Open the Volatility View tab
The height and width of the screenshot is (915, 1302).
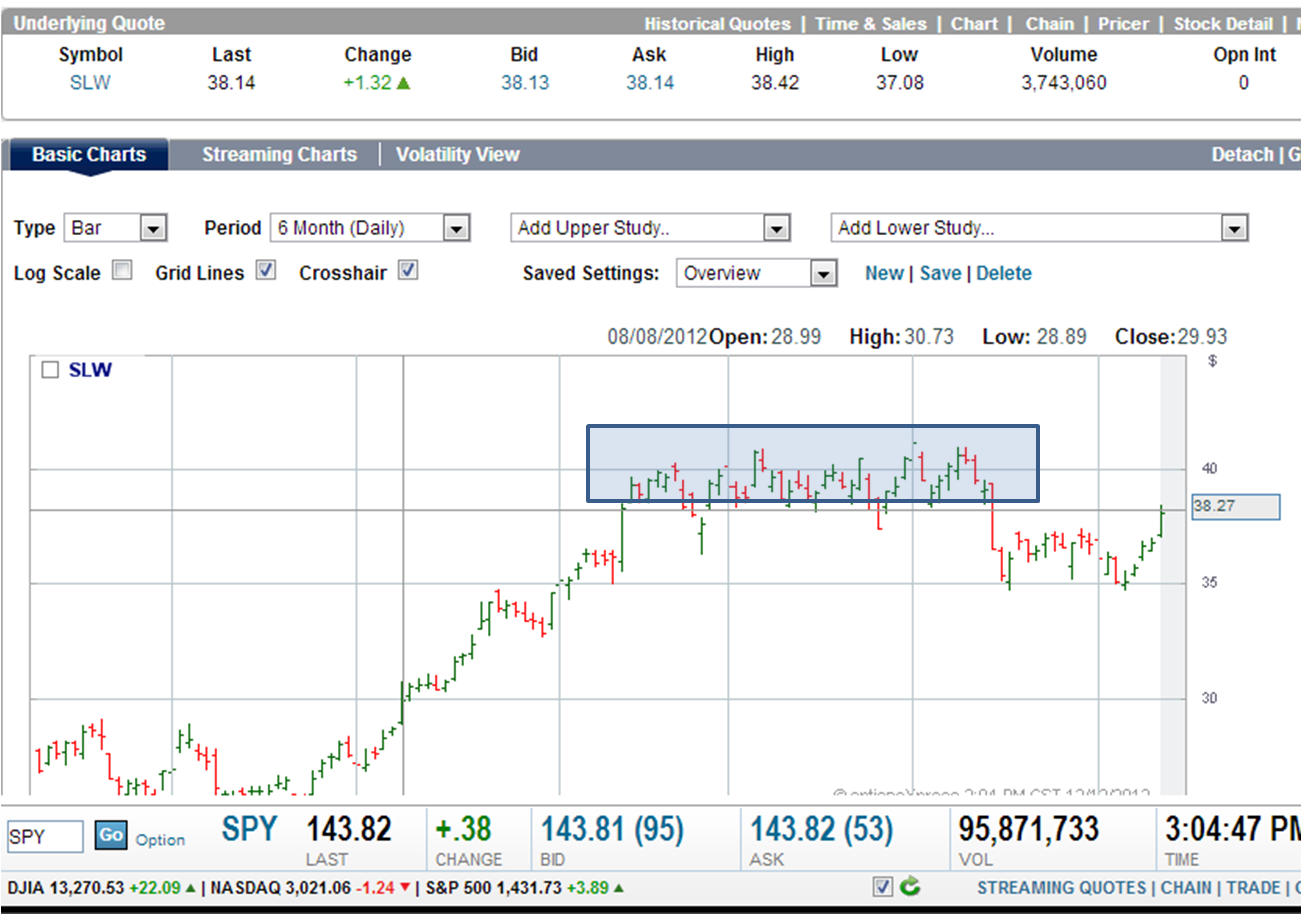(x=458, y=155)
